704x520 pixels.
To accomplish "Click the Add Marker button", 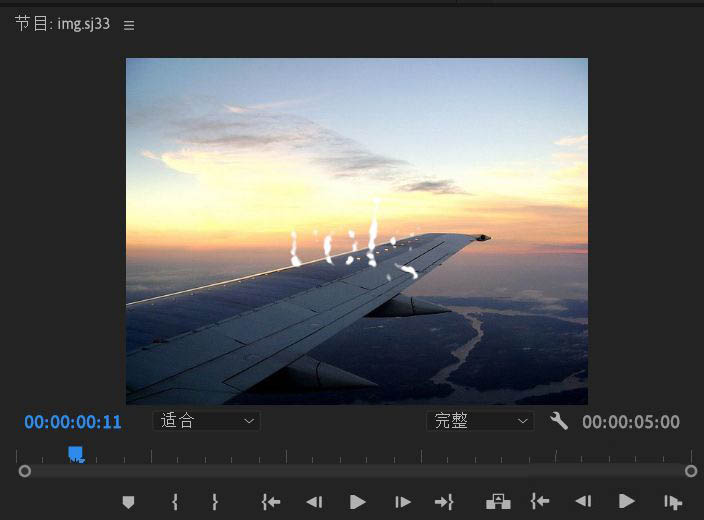I will tap(128, 502).
